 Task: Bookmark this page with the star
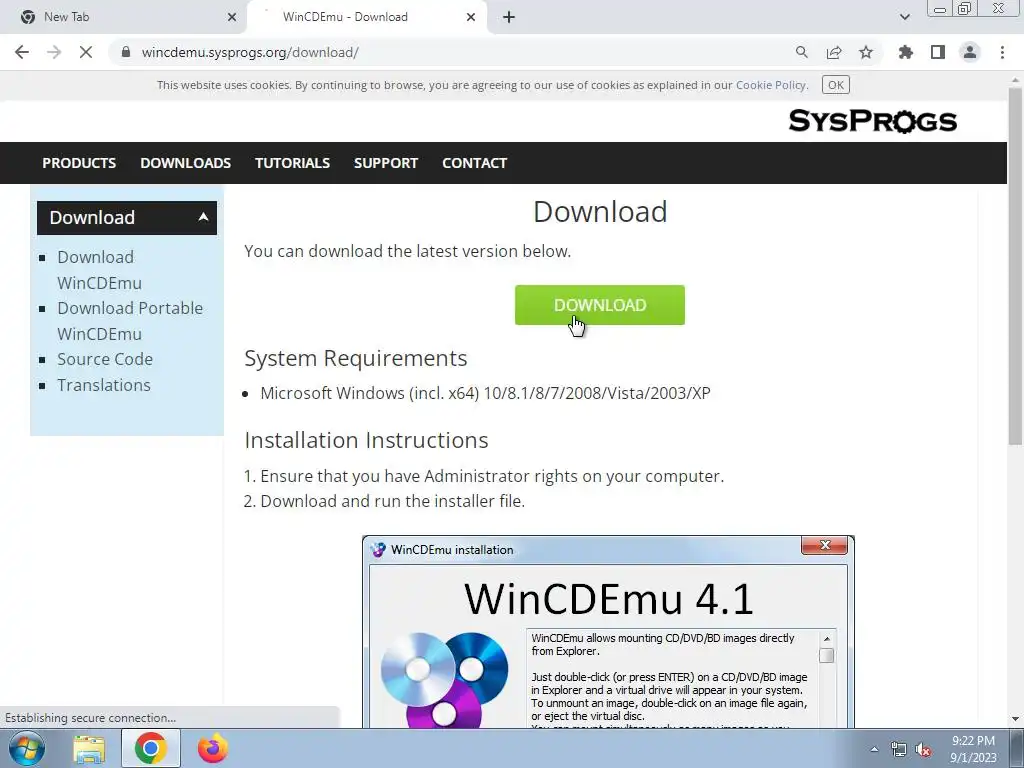pos(866,52)
